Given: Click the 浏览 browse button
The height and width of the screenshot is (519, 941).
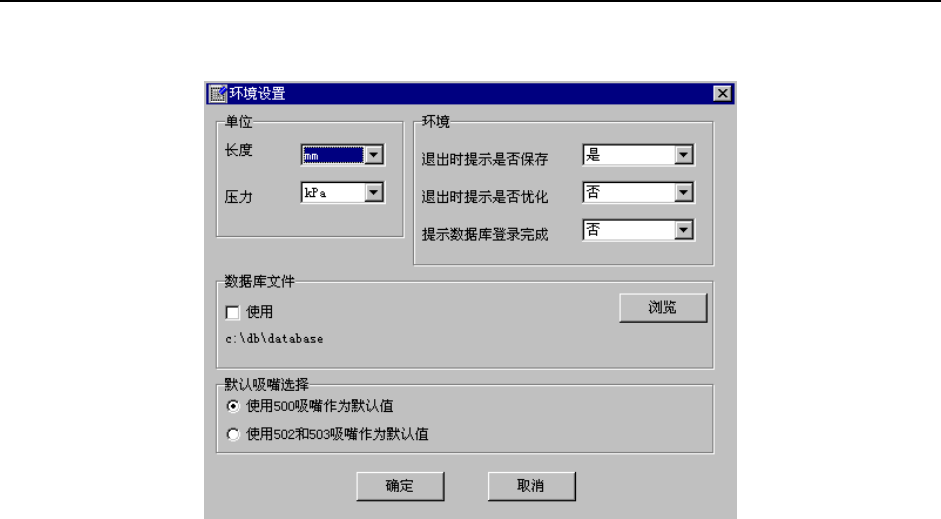Looking at the screenshot, I should pos(663,308).
